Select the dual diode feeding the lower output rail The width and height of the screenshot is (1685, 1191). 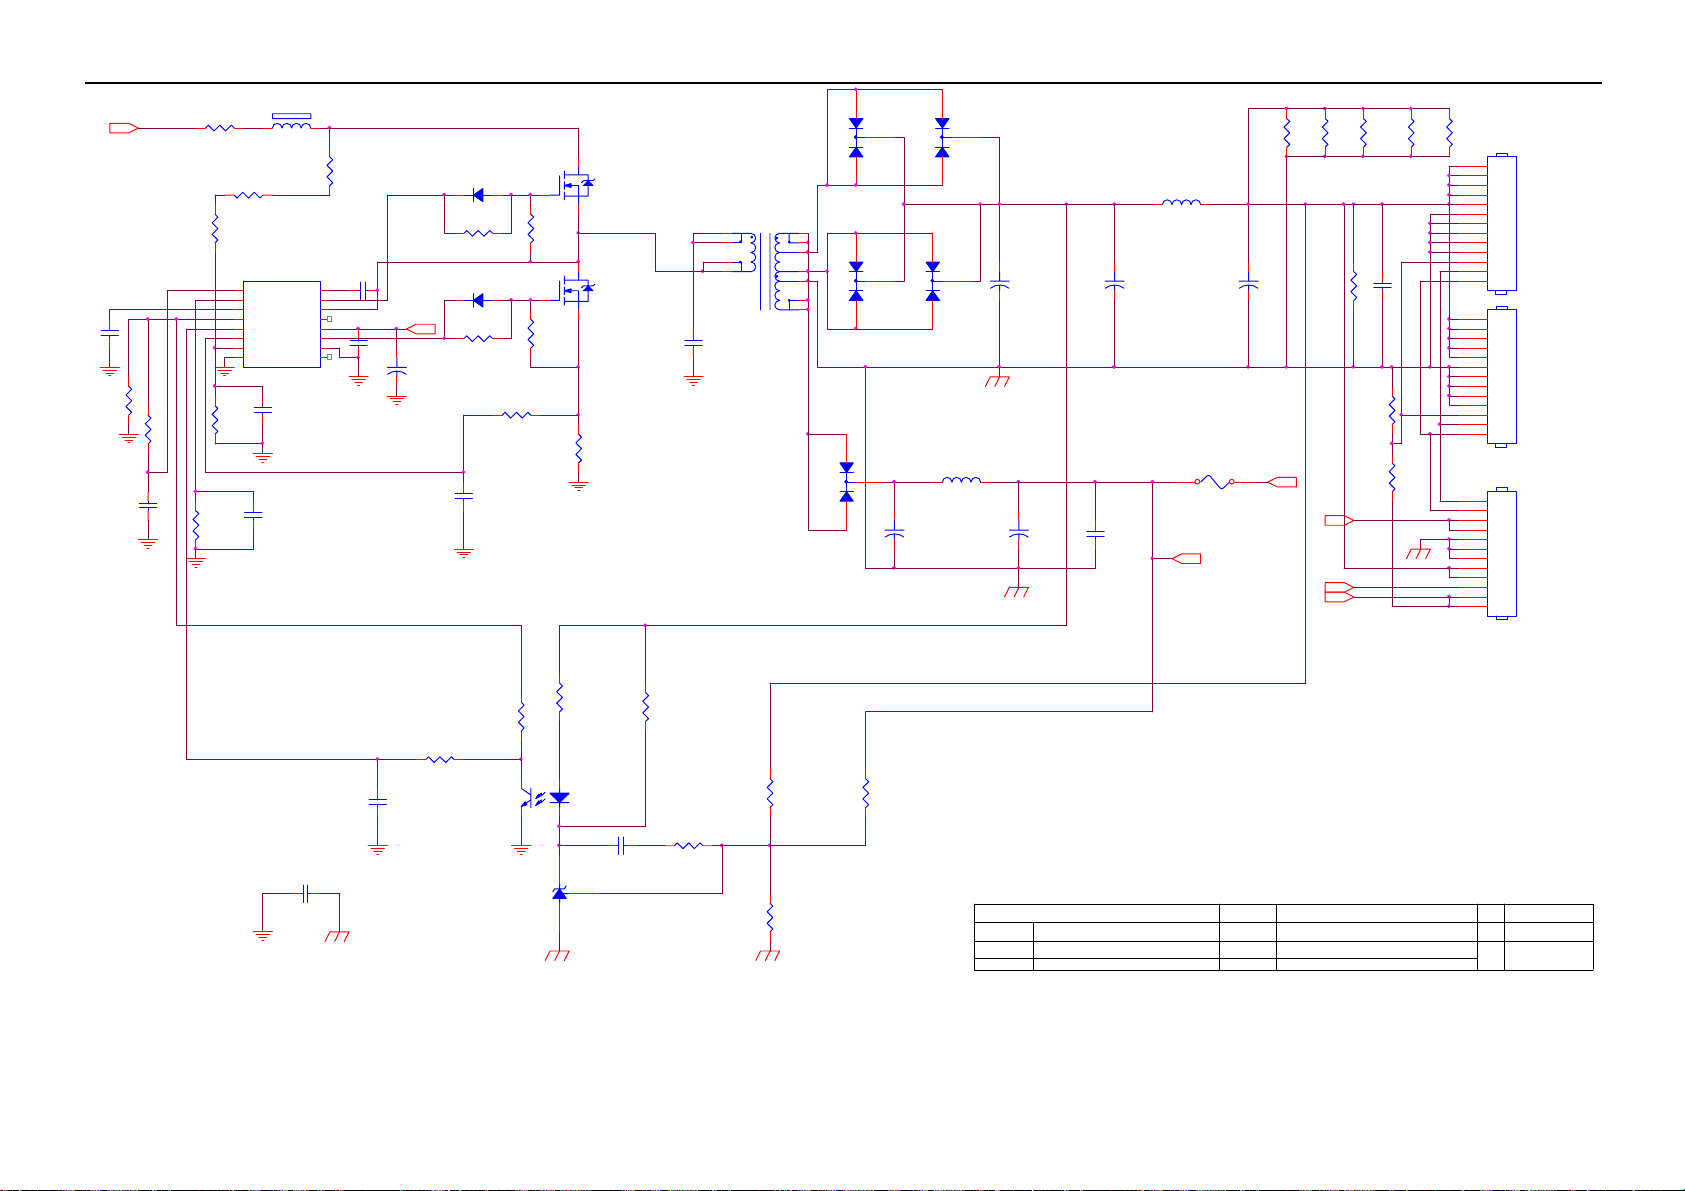(847, 482)
